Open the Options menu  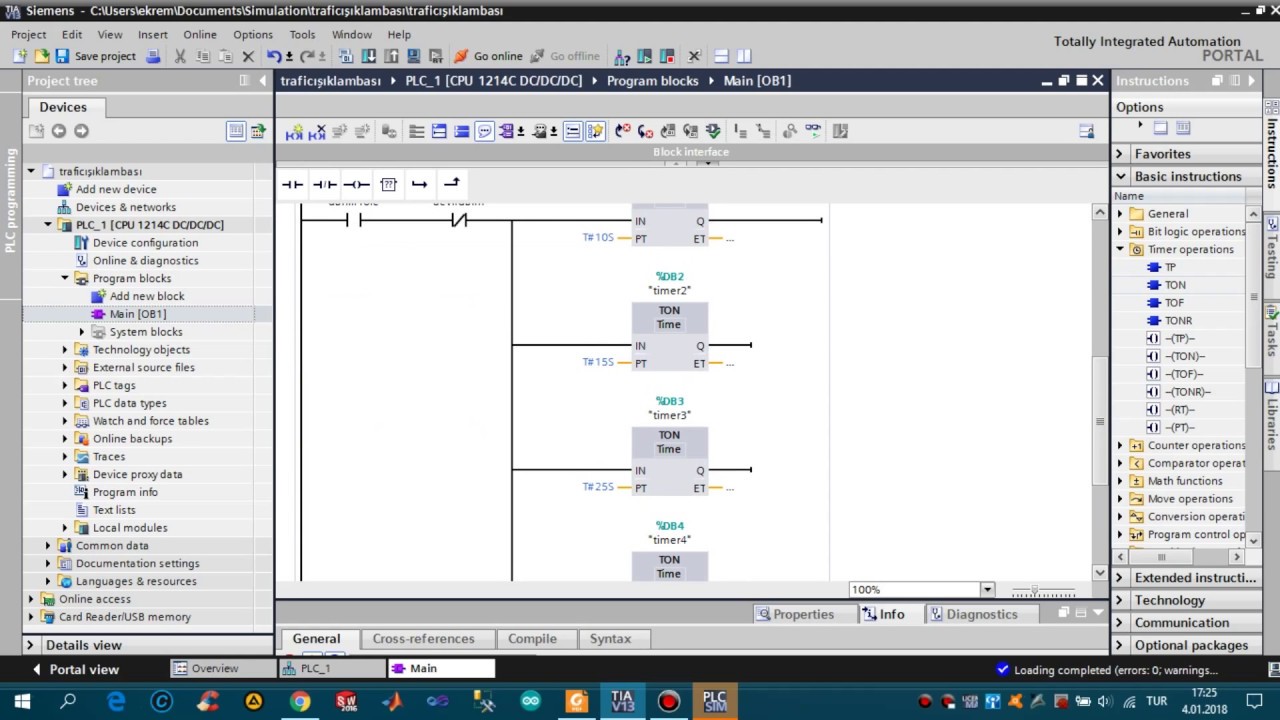(x=253, y=34)
